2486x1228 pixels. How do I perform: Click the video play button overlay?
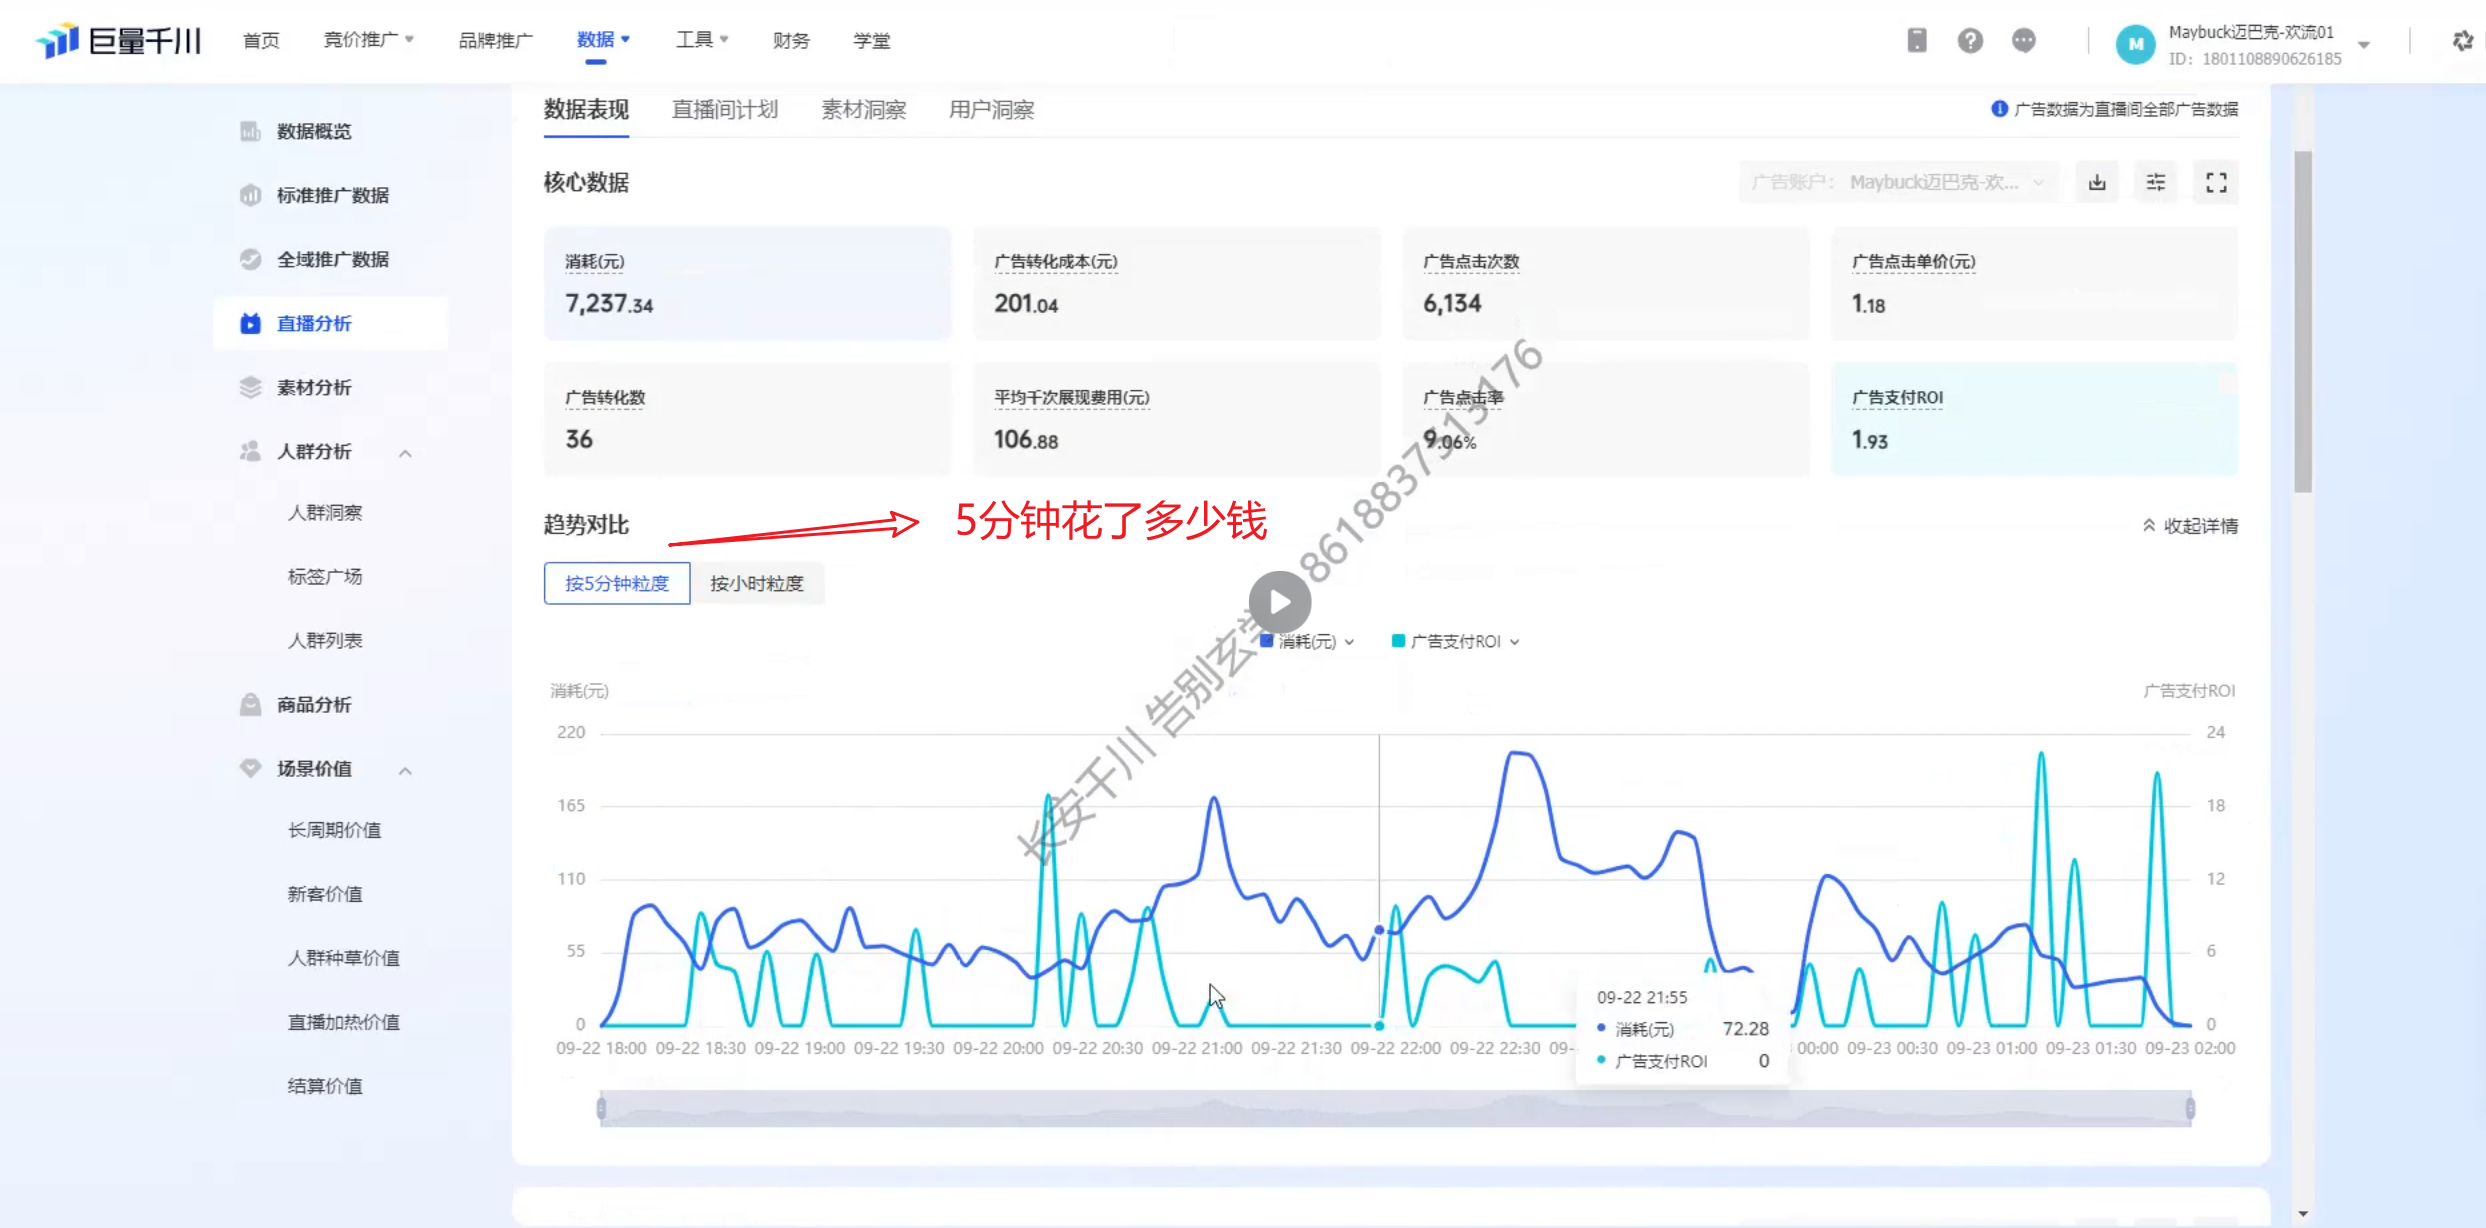[1280, 602]
